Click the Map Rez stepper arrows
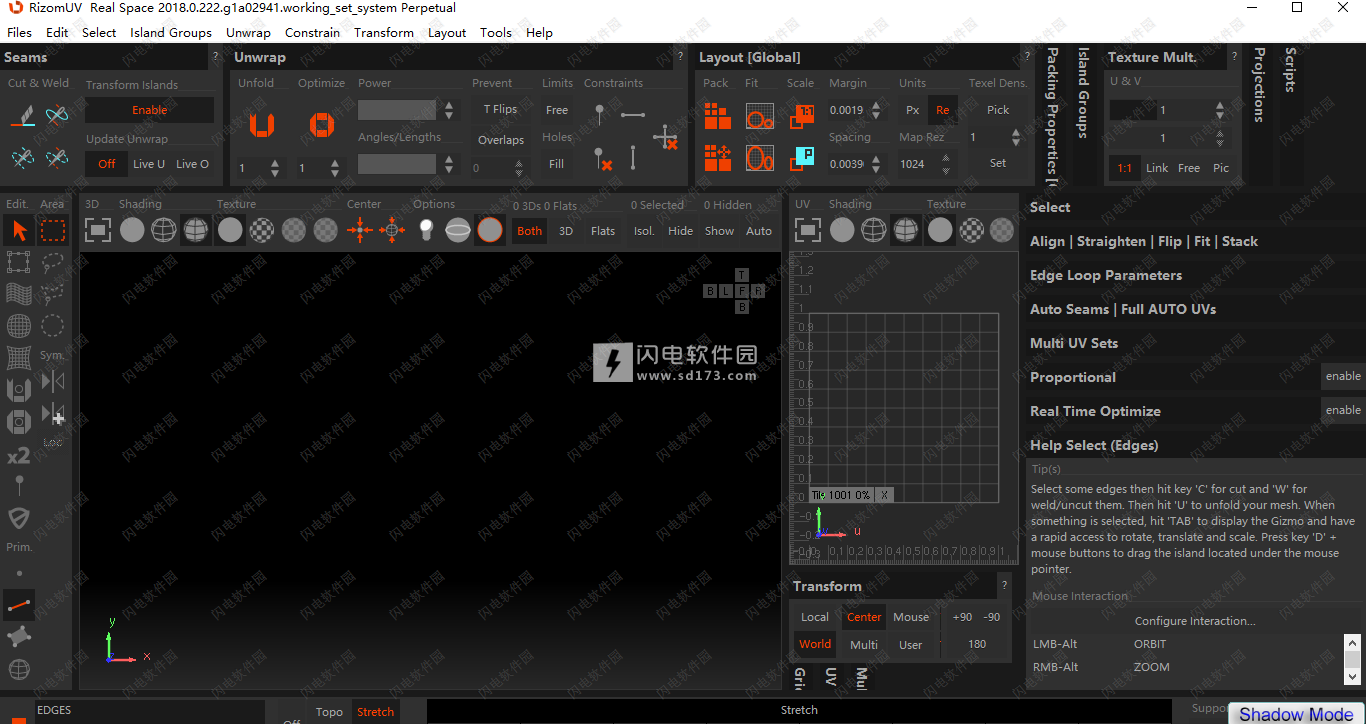The height and width of the screenshot is (724, 1366). tap(946, 164)
